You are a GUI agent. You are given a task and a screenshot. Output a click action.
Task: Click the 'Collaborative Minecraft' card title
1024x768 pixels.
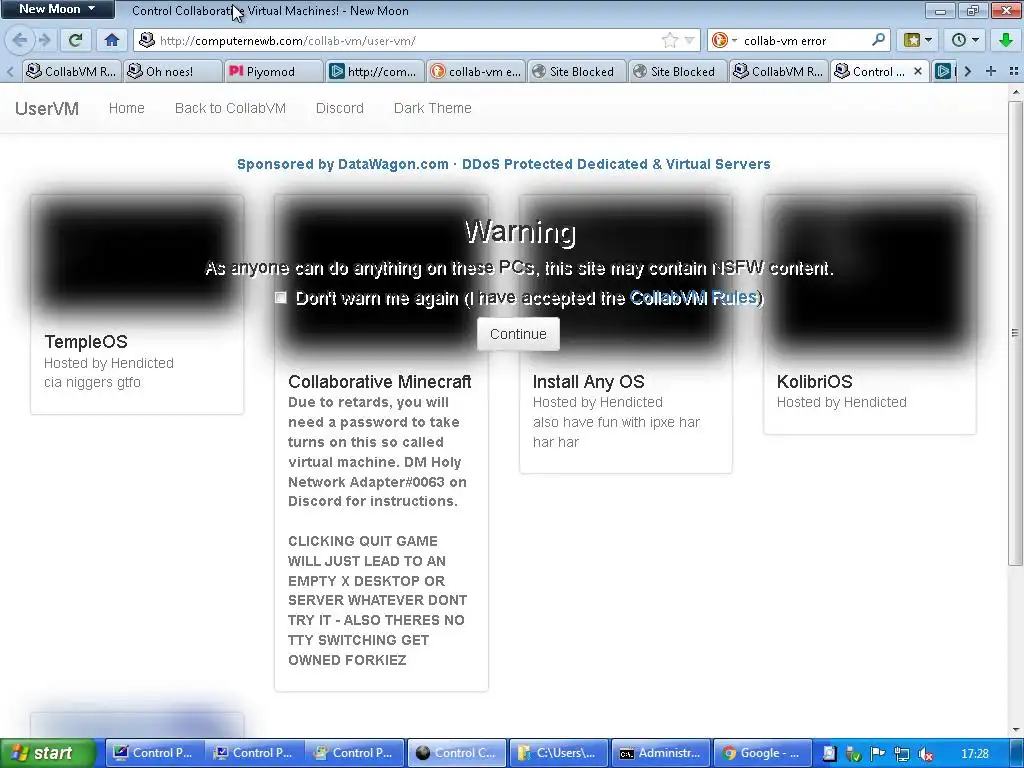[379, 381]
